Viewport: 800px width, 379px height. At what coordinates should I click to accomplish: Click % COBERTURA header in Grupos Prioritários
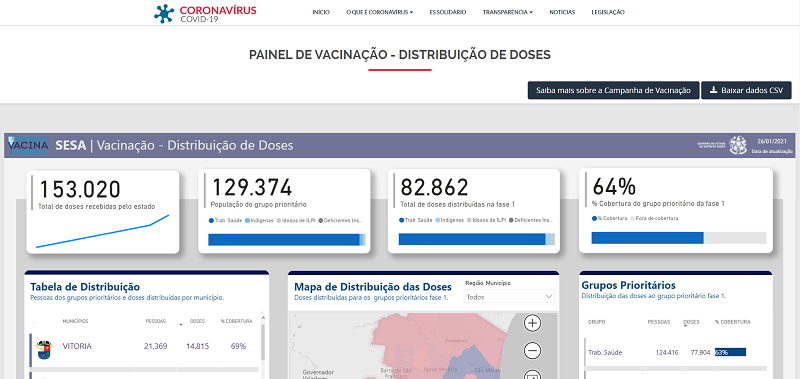[733, 322]
